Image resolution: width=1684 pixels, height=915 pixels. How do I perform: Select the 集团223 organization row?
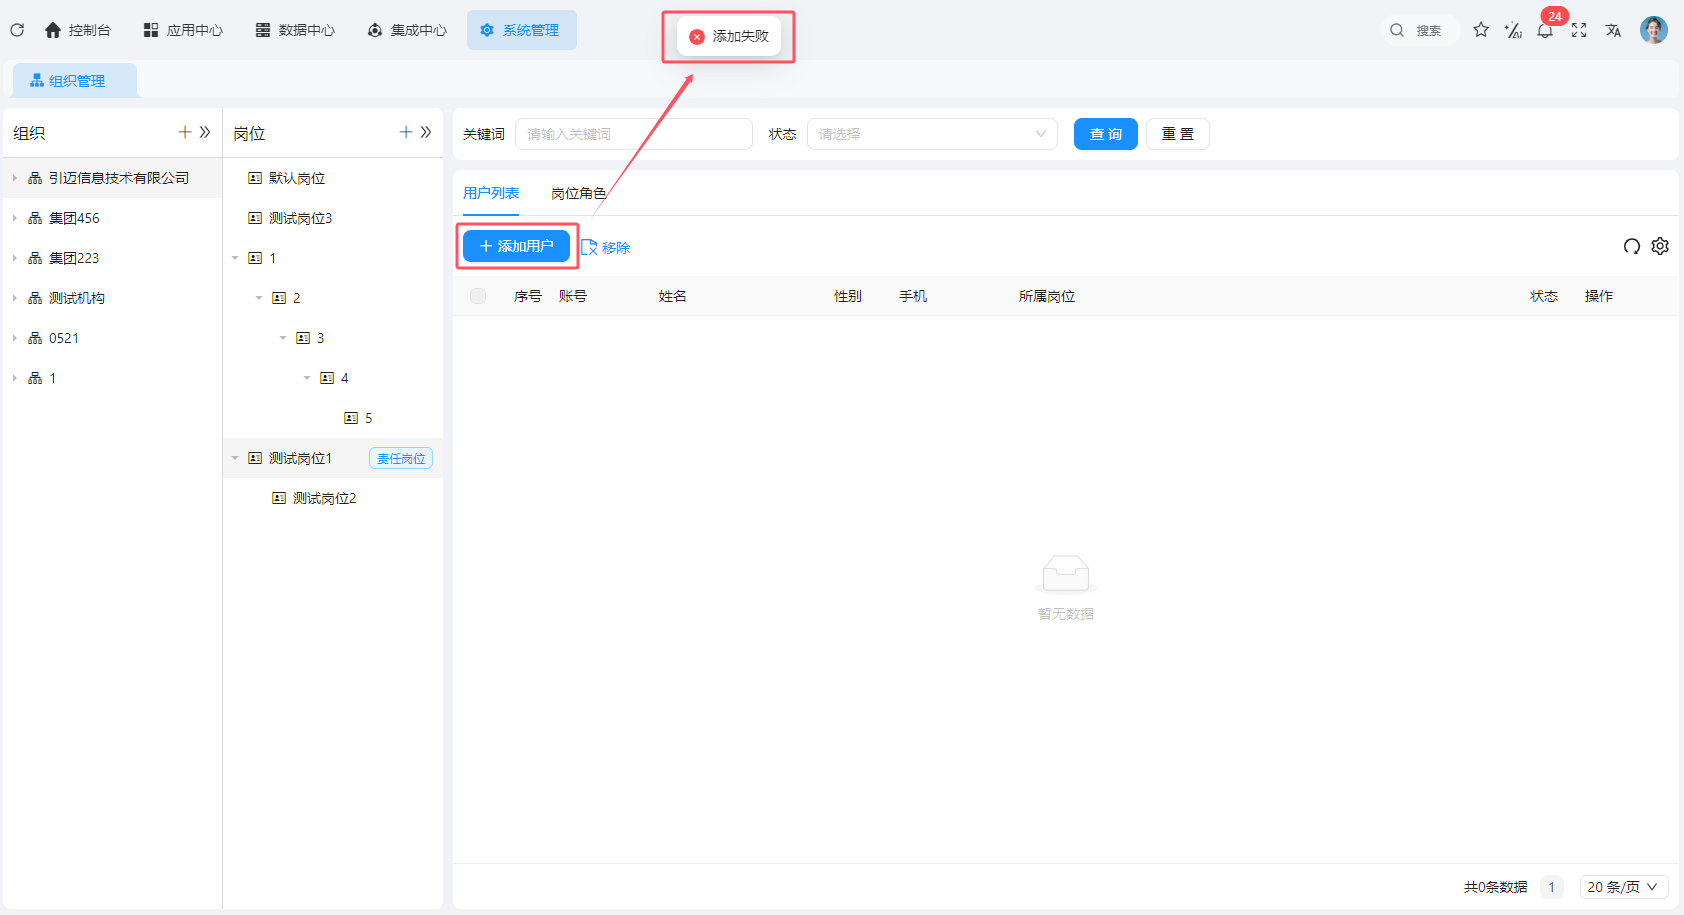112,258
